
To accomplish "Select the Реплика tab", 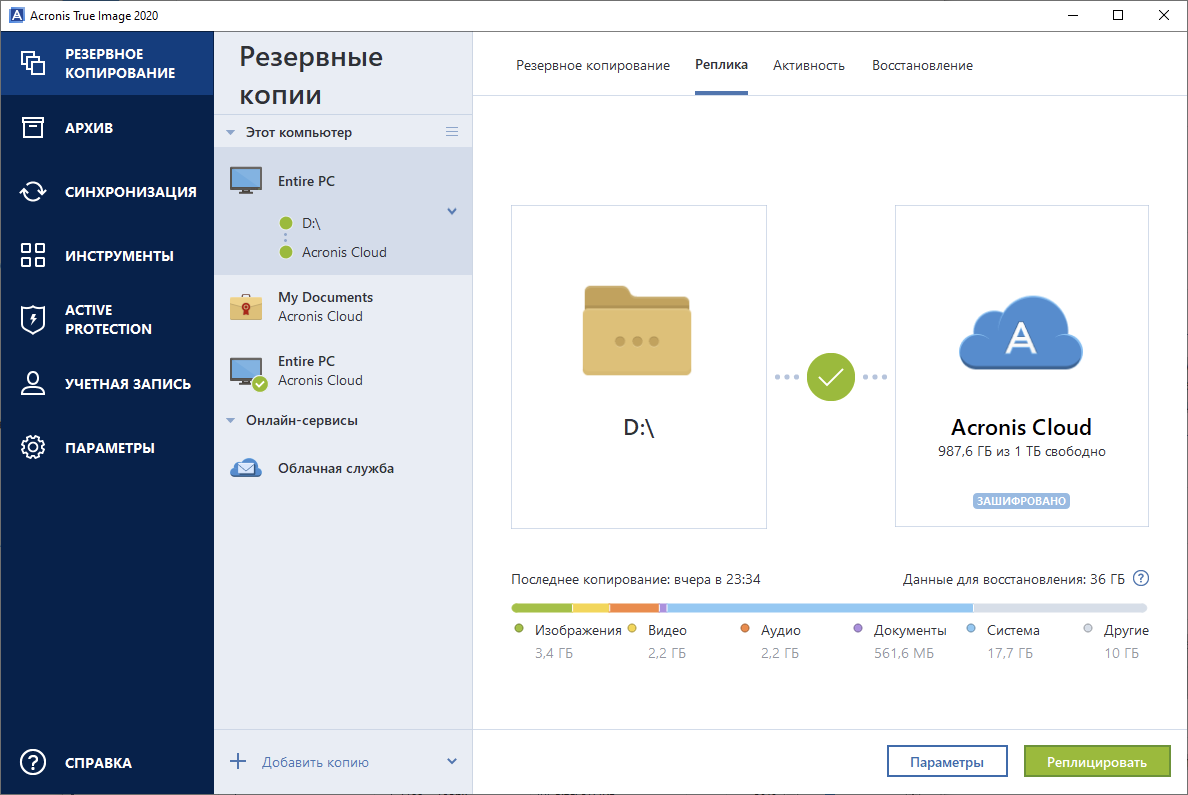I will click(721, 65).
